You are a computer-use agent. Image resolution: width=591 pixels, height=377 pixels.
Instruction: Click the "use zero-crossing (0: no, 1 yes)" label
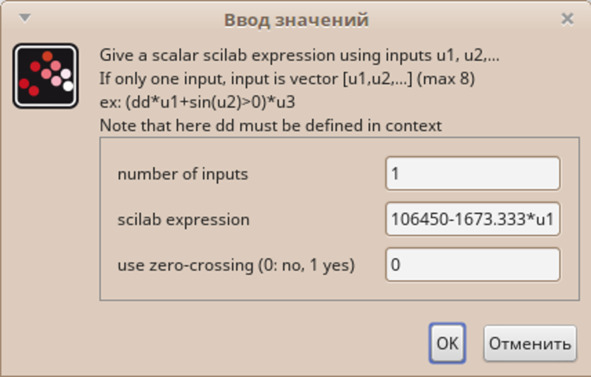pos(236,265)
